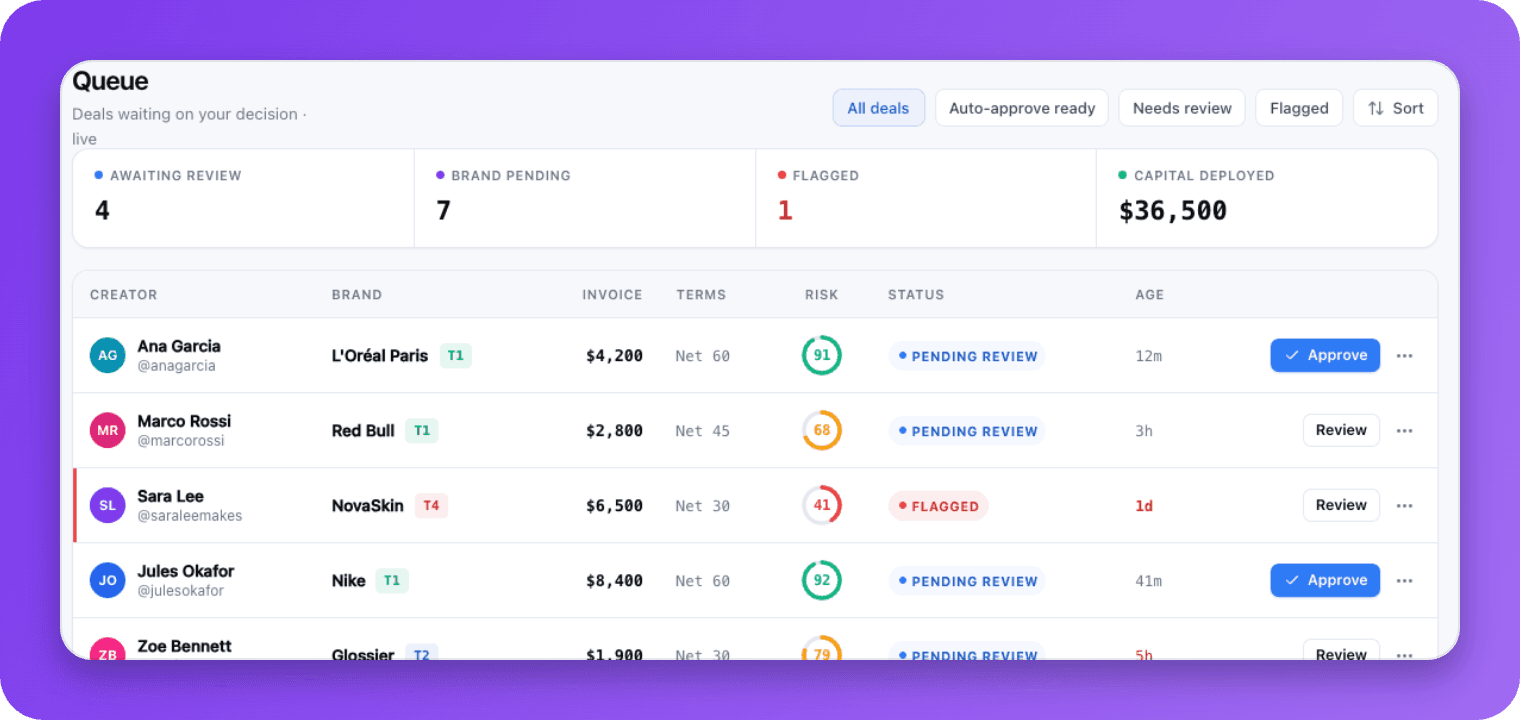Open more options for Sara Lee row

(x=1404, y=506)
